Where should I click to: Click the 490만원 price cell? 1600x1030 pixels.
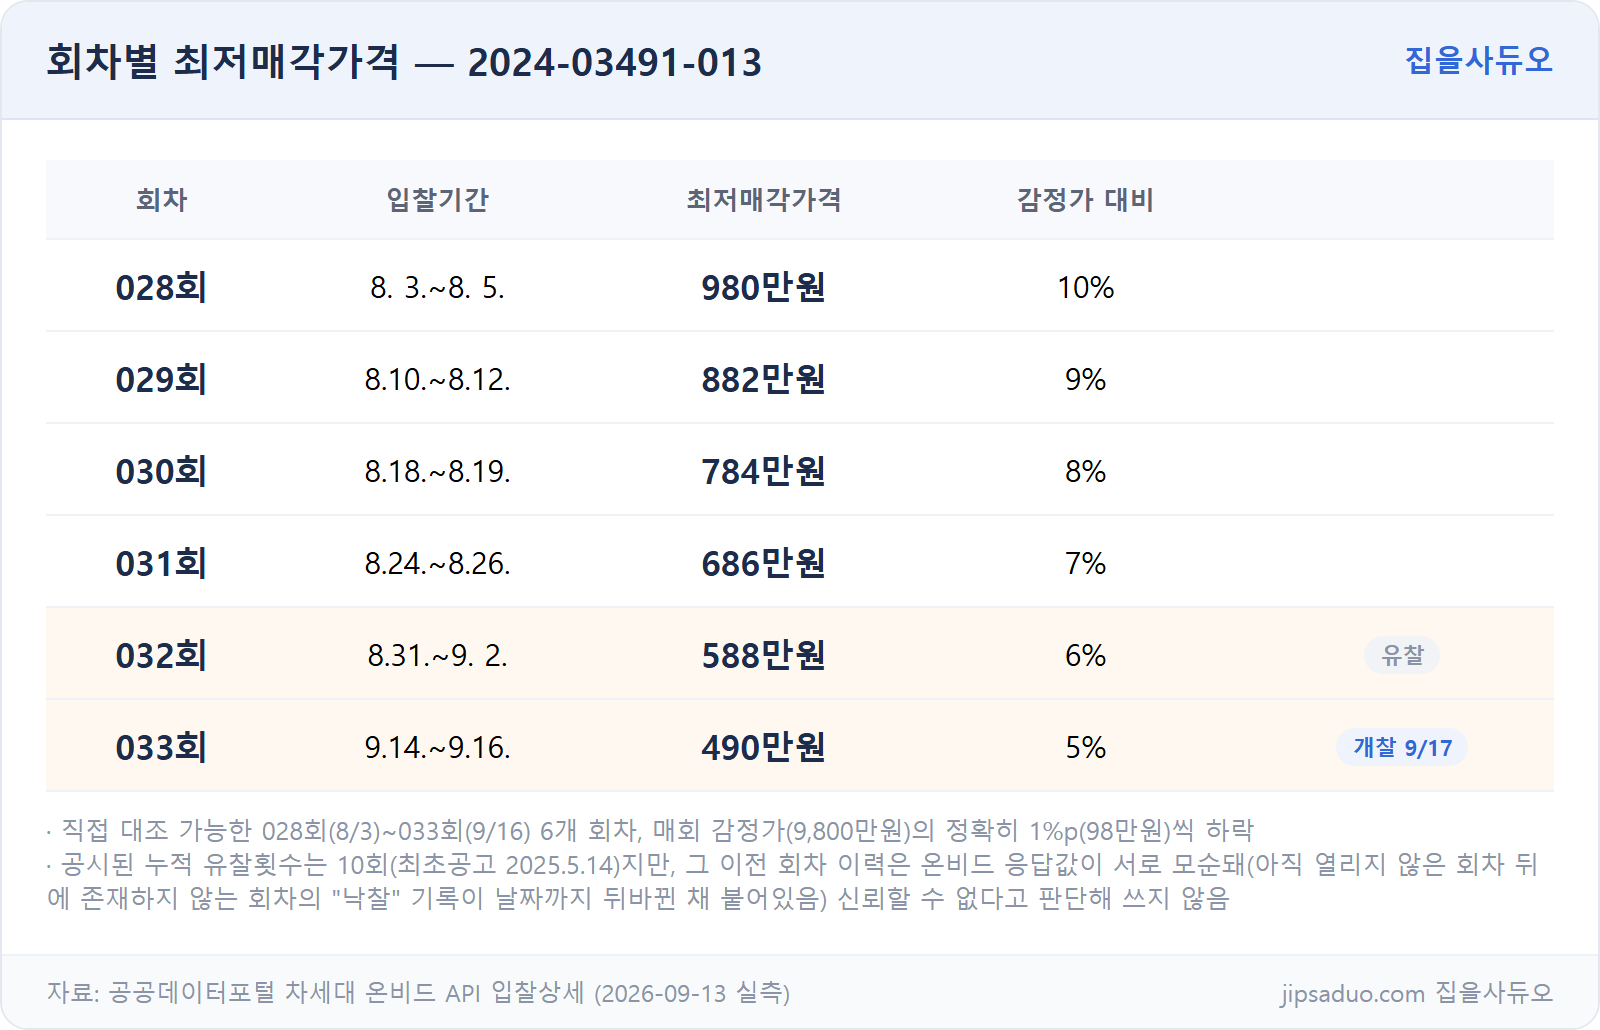pyautogui.click(x=763, y=747)
